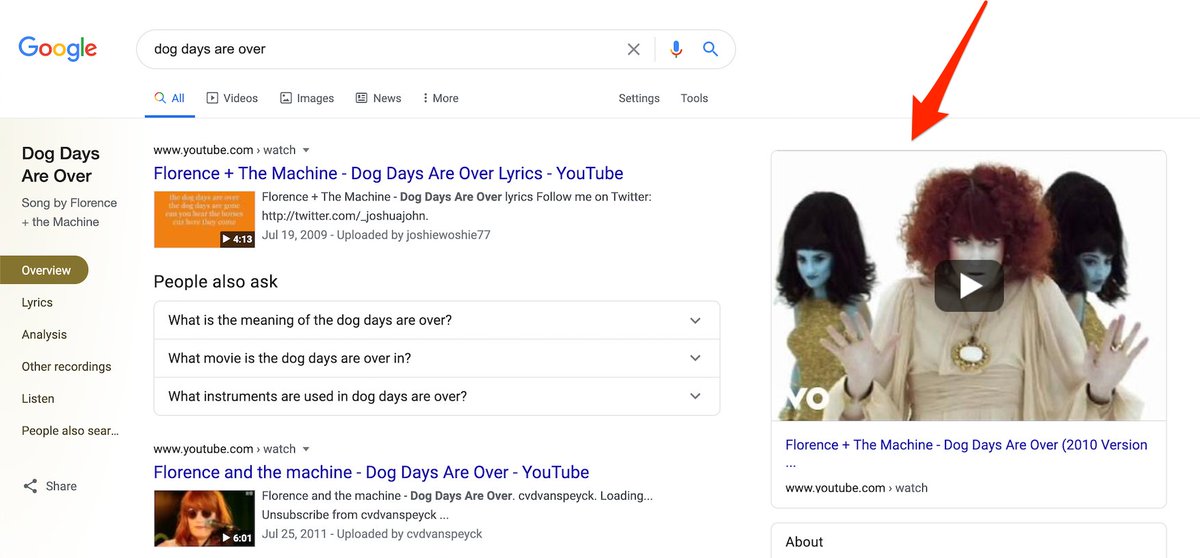Click the 'People also ask' heading
Image resolution: width=1200 pixels, height=558 pixels.
pyautogui.click(x=216, y=282)
